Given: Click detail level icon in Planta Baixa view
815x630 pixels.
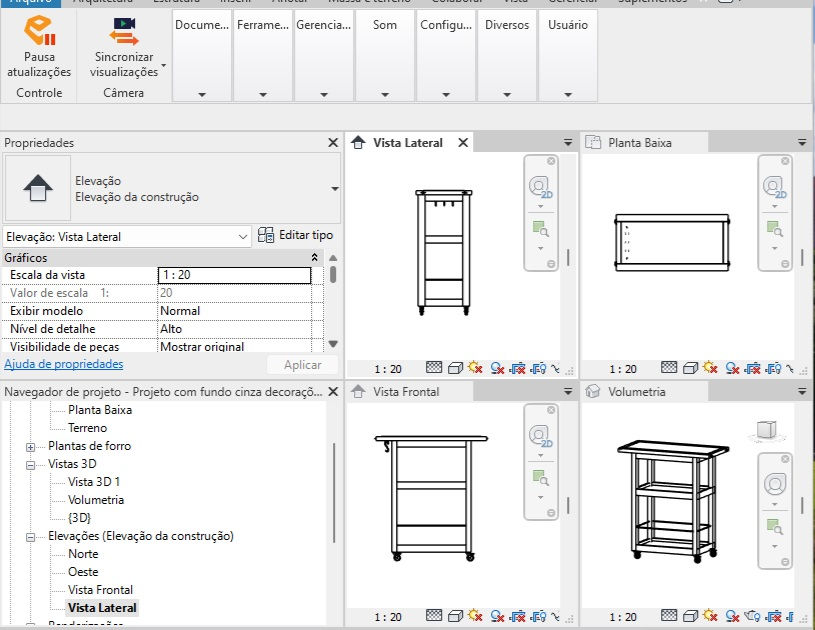Looking at the screenshot, I should tap(669, 368).
